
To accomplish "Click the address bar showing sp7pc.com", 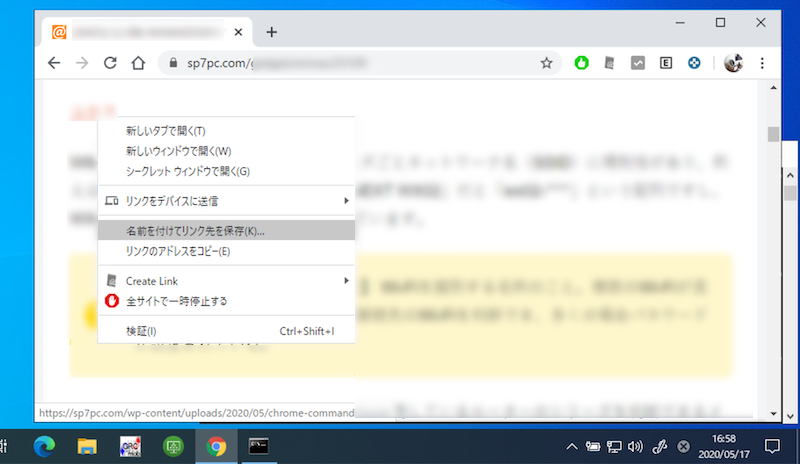I will [350, 63].
